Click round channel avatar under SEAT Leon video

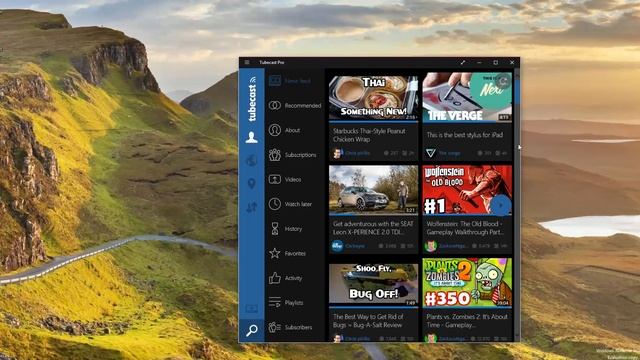point(337,246)
